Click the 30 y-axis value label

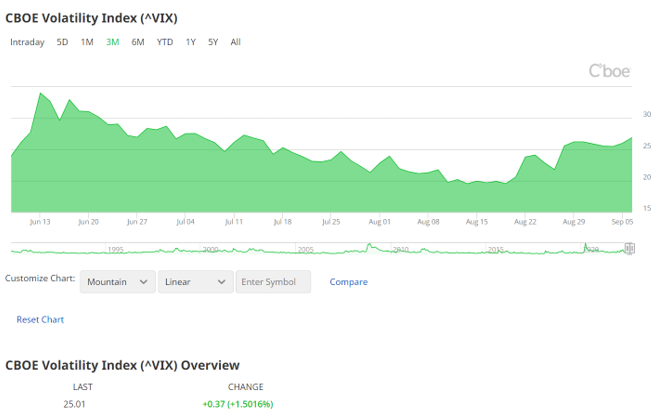point(647,114)
